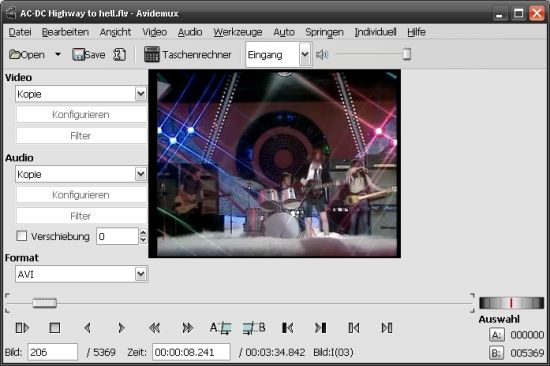Click Video Konfigurieren button
The height and width of the screenshot is (366, 550).
81,115
